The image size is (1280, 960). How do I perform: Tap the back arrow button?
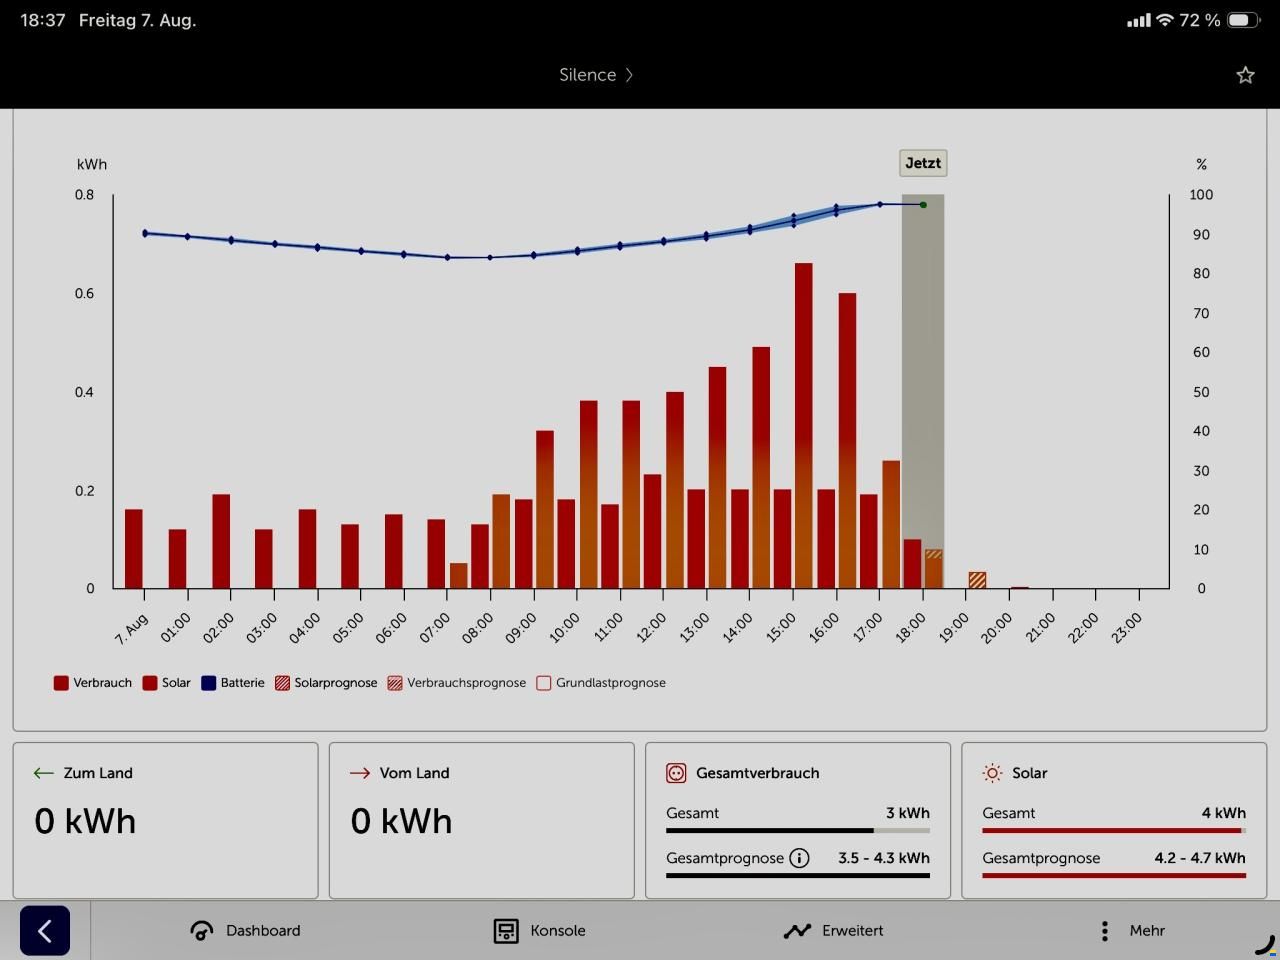(x=44, y=931)
